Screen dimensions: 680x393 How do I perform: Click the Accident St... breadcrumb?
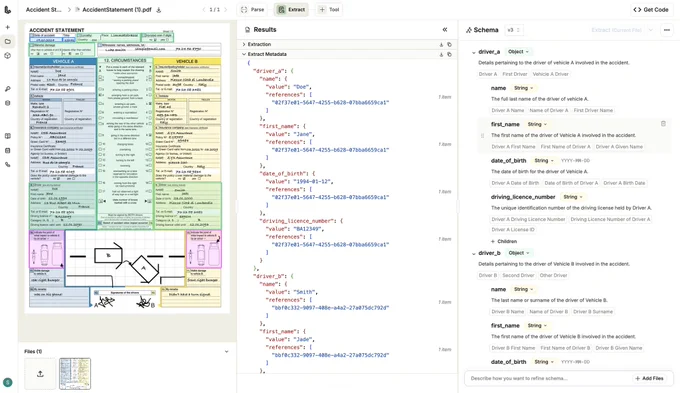(x=44, y=10)
